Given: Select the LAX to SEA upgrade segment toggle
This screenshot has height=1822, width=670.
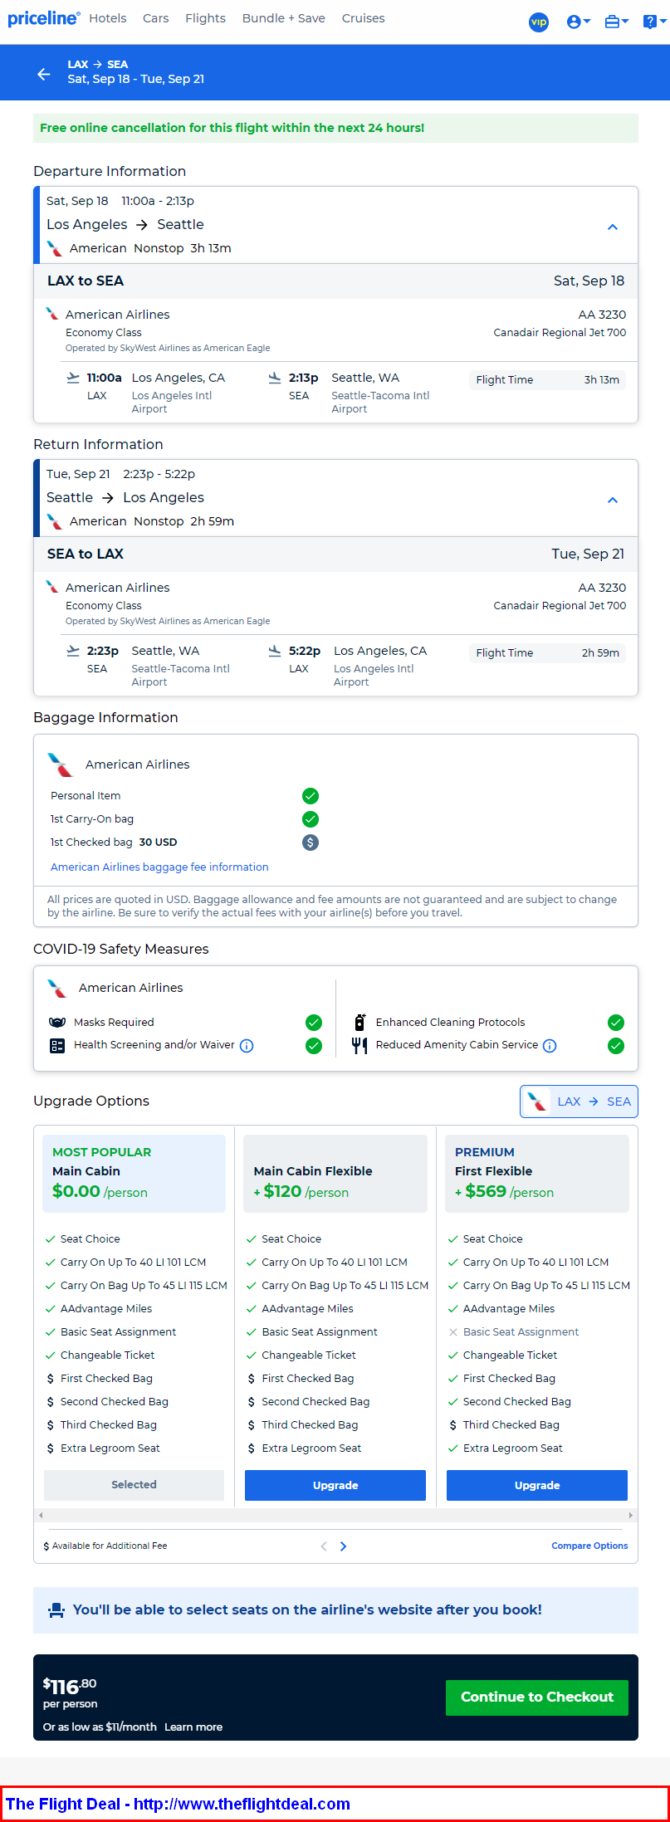Looking at the screenshot, I should point(579,1102).
